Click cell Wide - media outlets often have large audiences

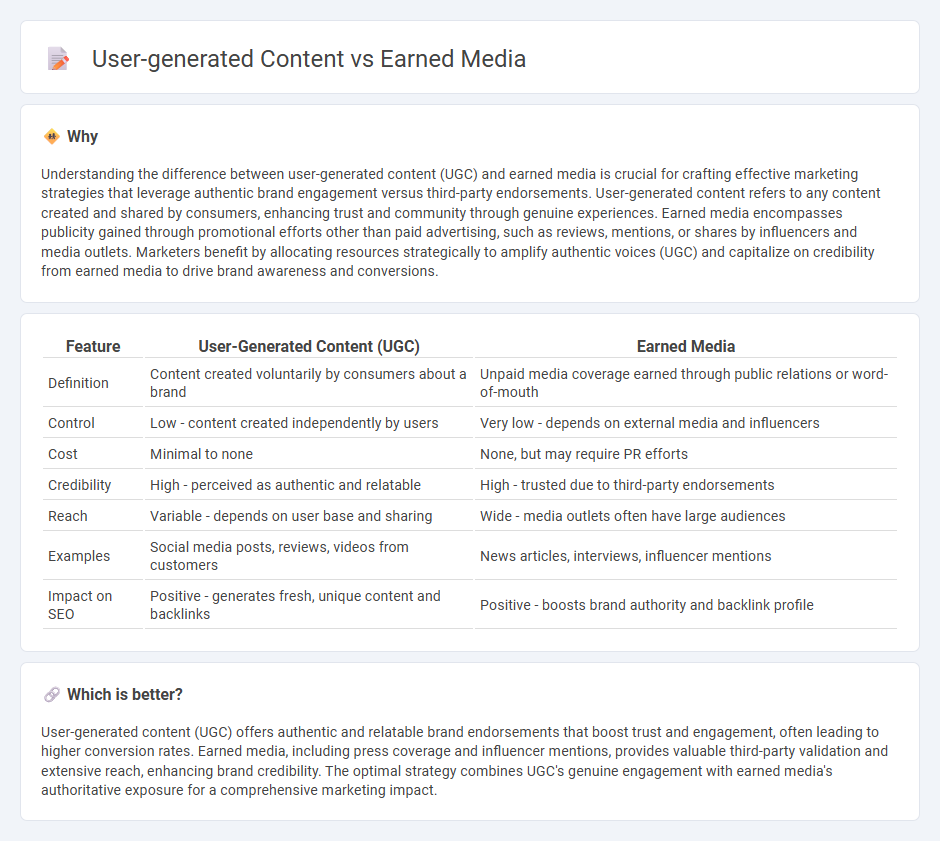click(x=686, y=516)
